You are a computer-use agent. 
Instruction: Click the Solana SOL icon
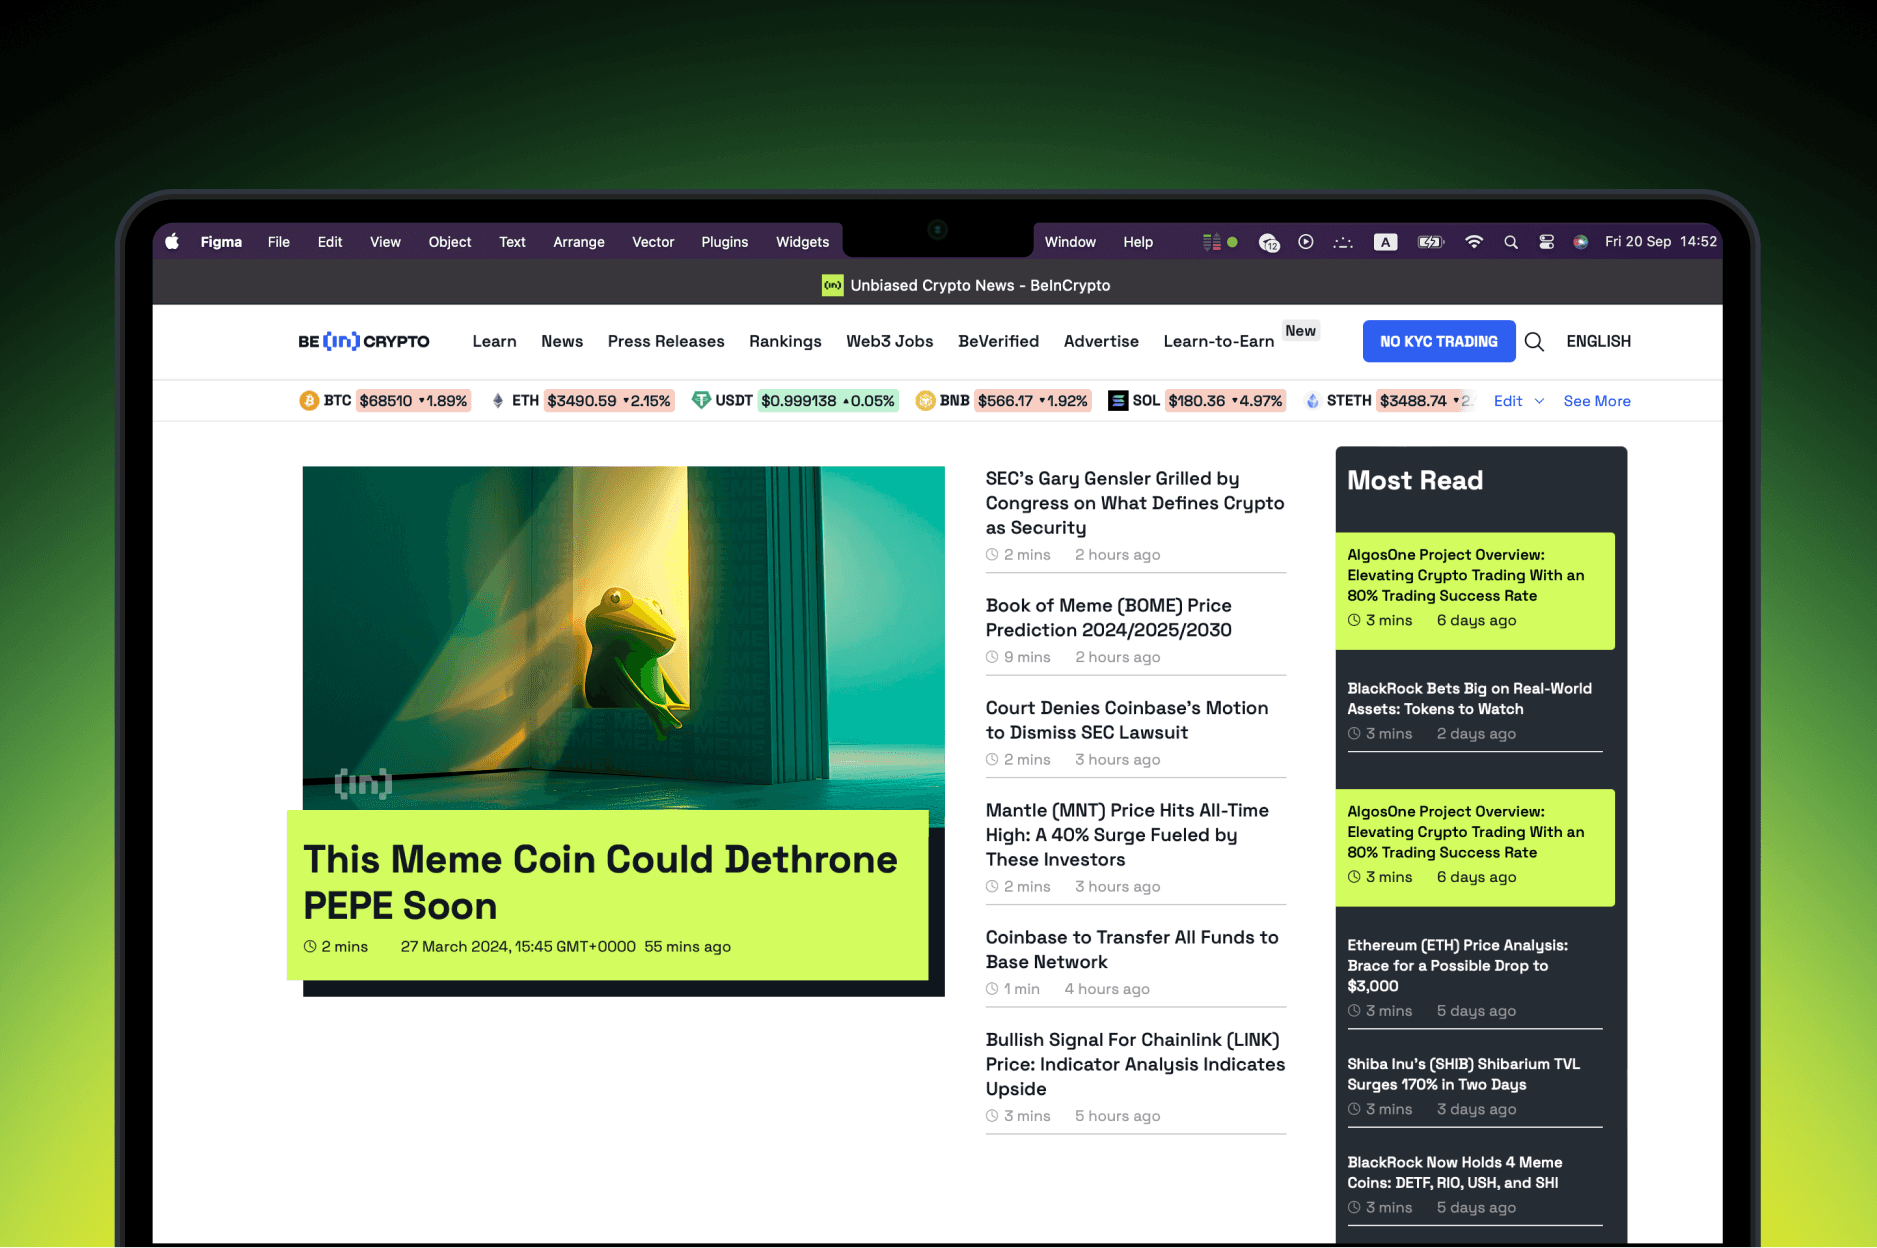pos(1118,401)
